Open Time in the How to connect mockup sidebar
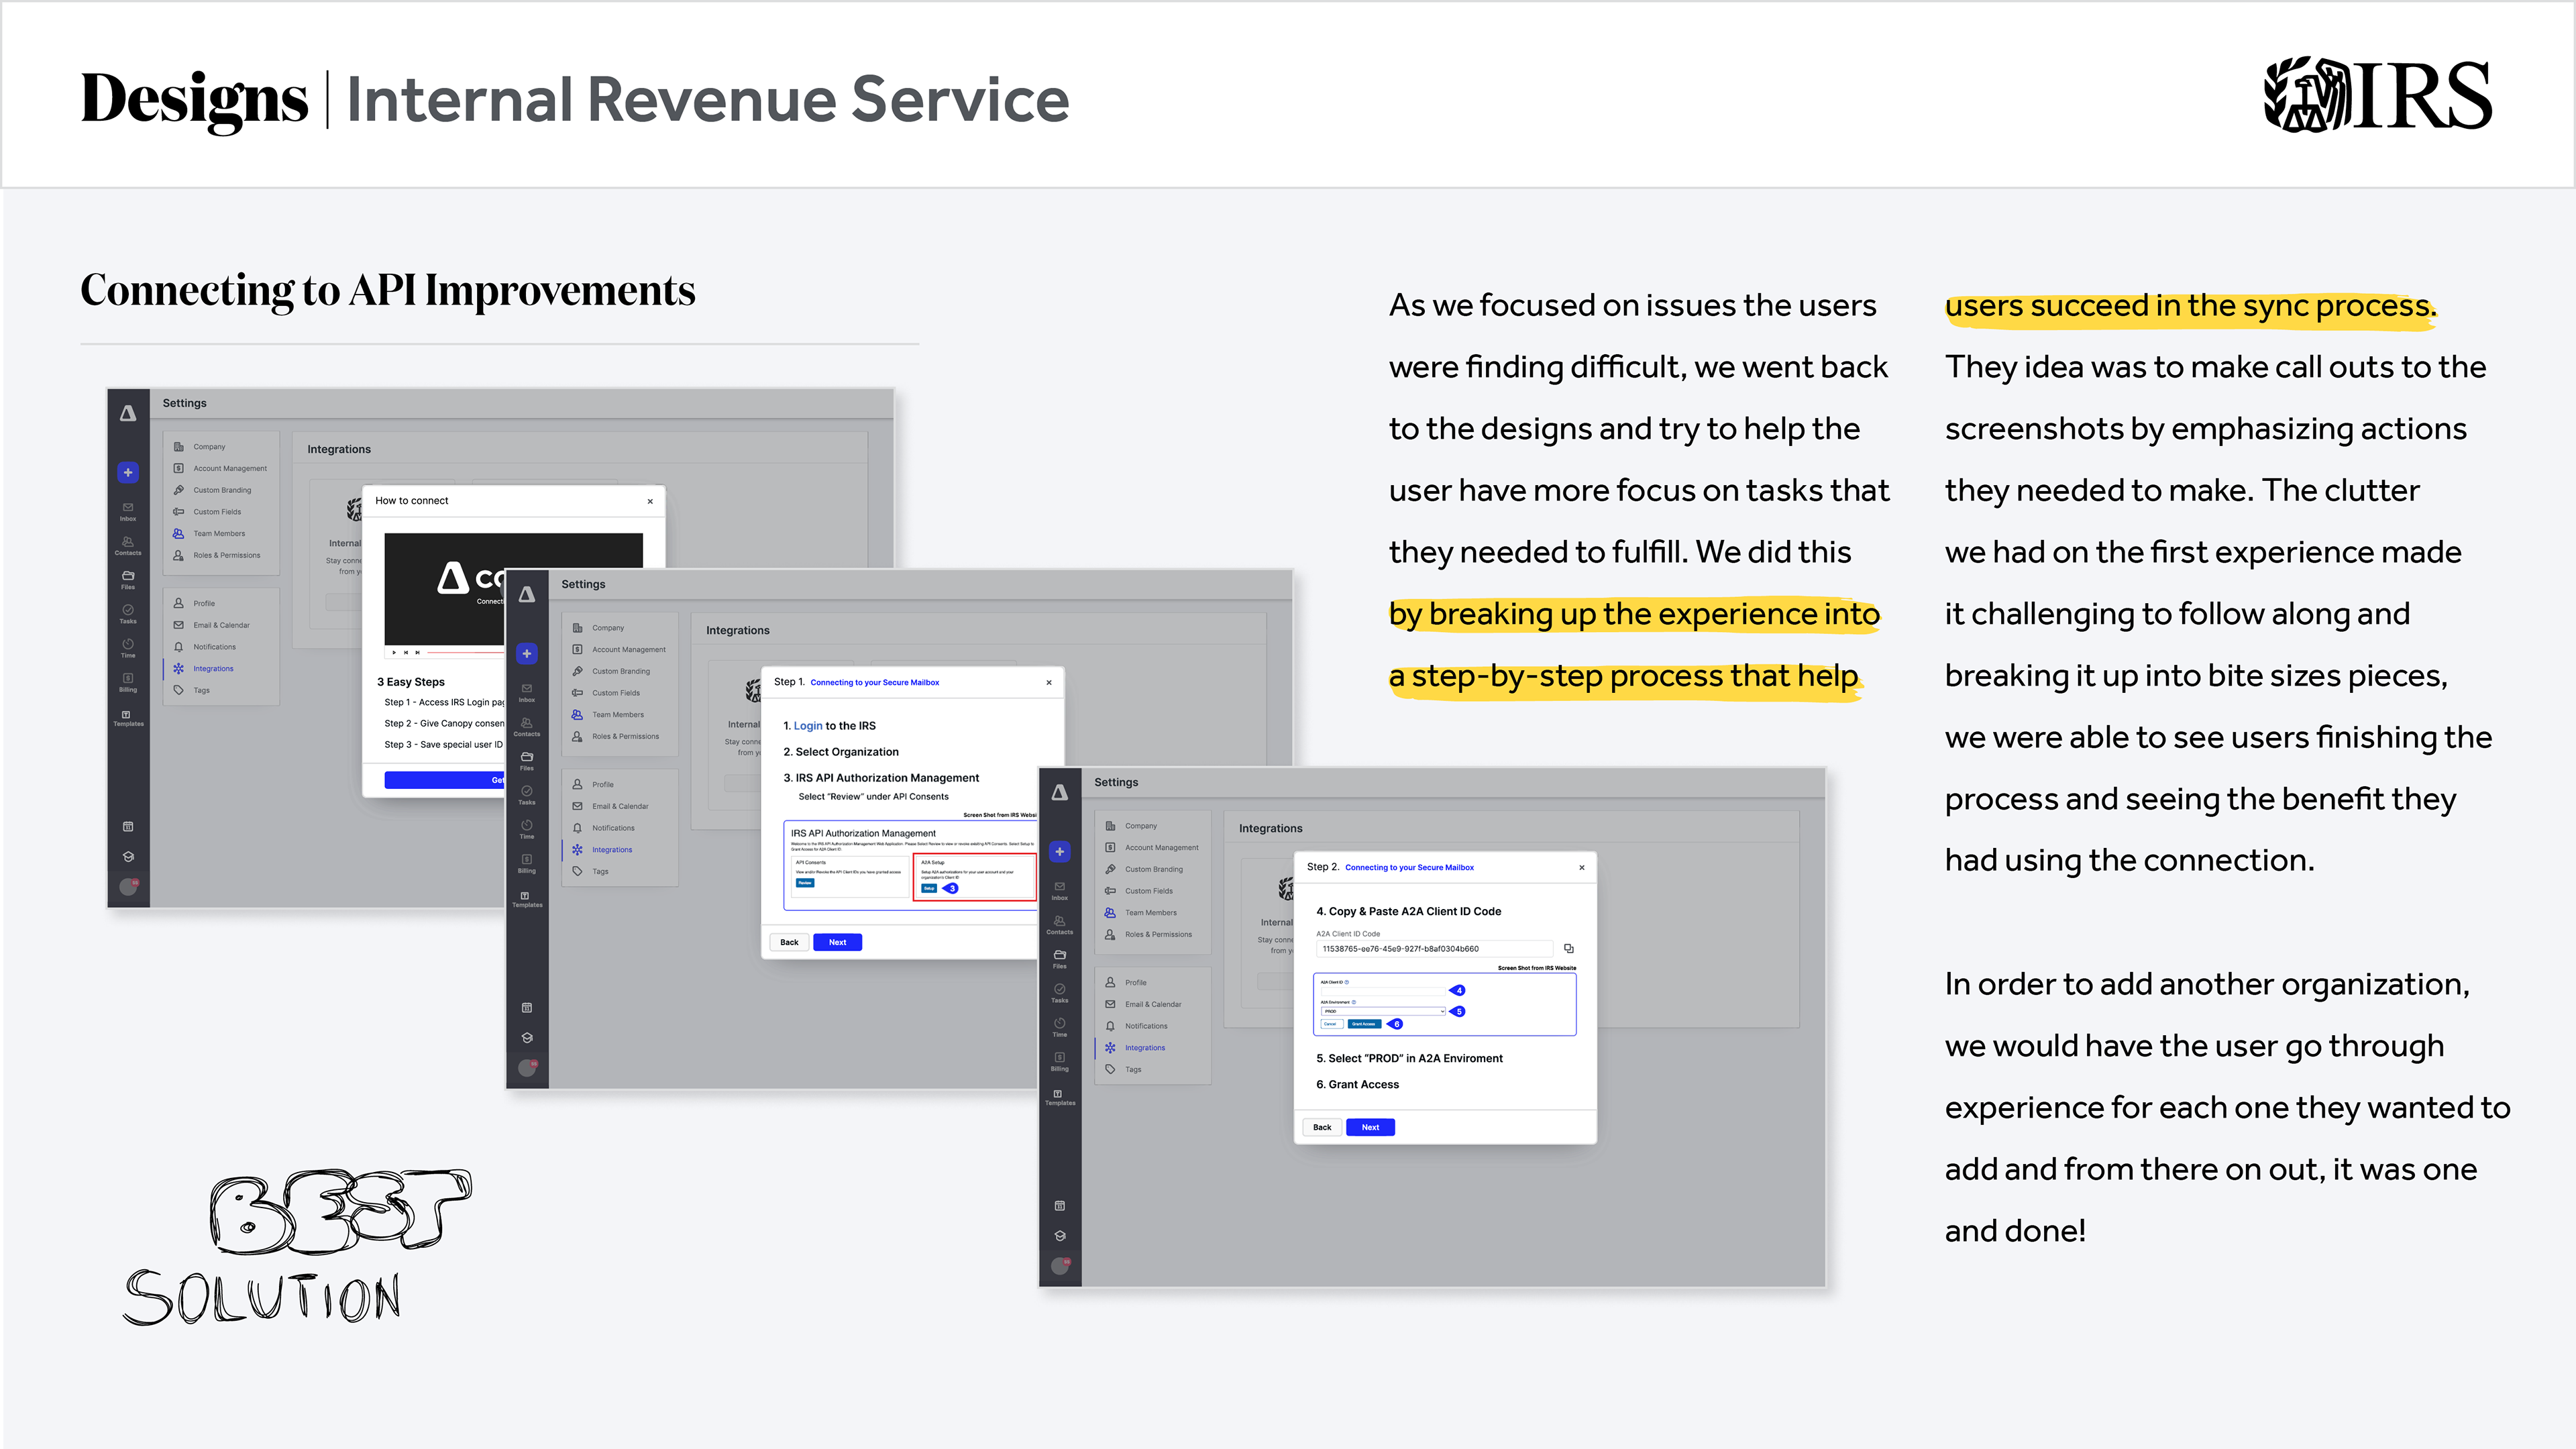This screenshot has width=2576, height=1449. 128,648
